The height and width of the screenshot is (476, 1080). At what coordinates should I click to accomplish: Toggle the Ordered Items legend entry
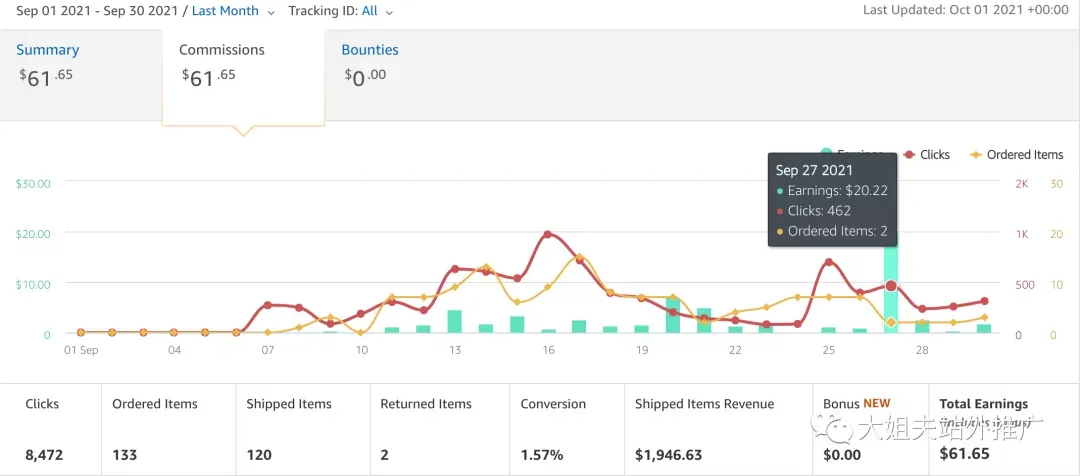click(1017, 154)
